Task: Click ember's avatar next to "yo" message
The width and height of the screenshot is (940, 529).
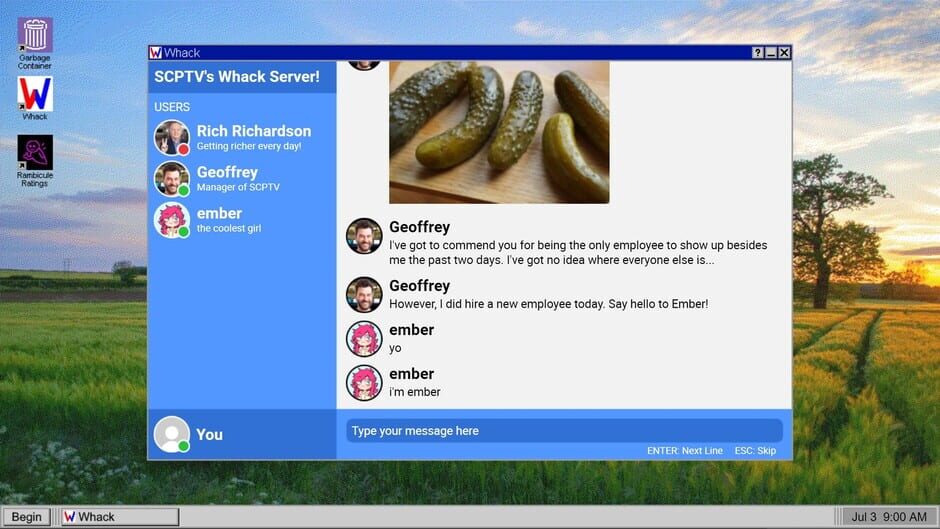Action: 364,339
